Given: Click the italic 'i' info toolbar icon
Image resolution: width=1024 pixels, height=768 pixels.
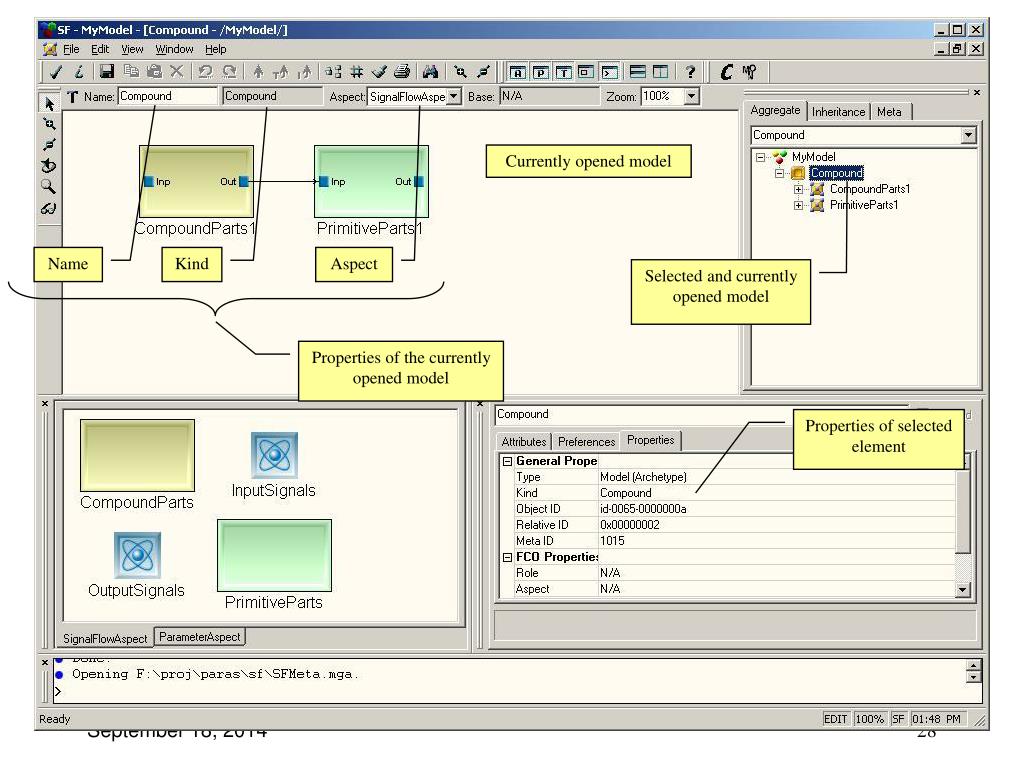Looking at the screenshot, I should pyautogui.click(x=79, y=72).
